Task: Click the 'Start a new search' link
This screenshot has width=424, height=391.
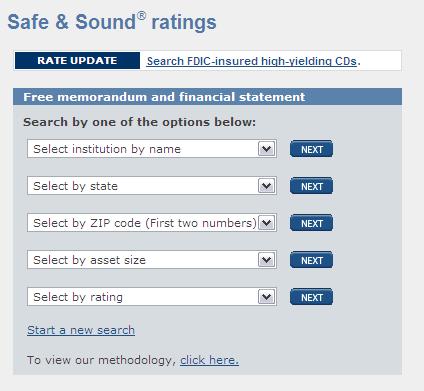Action: click(x=81, y=330)
